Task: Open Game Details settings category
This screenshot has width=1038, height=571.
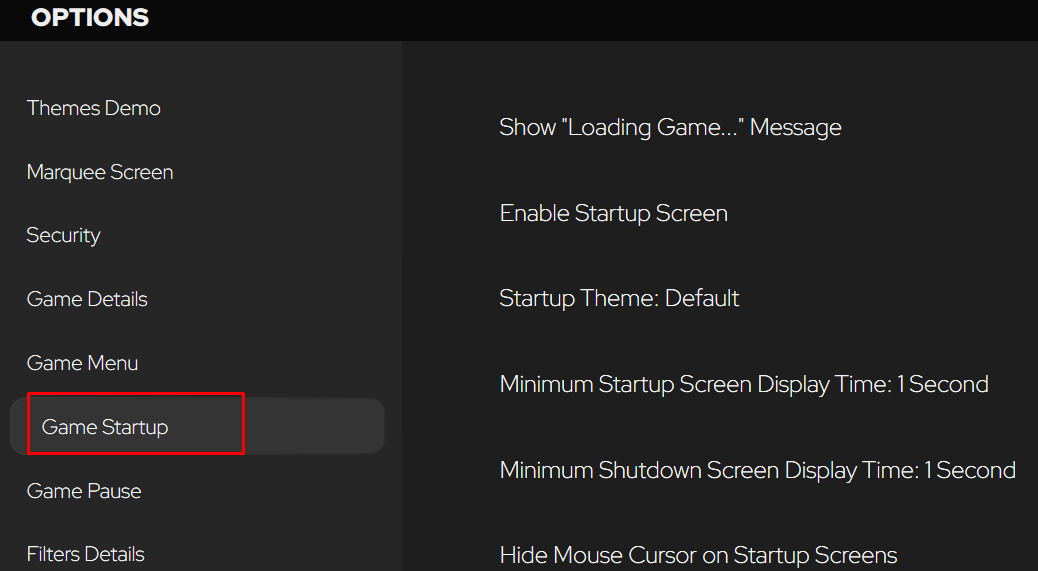Action: click(87, 299)
